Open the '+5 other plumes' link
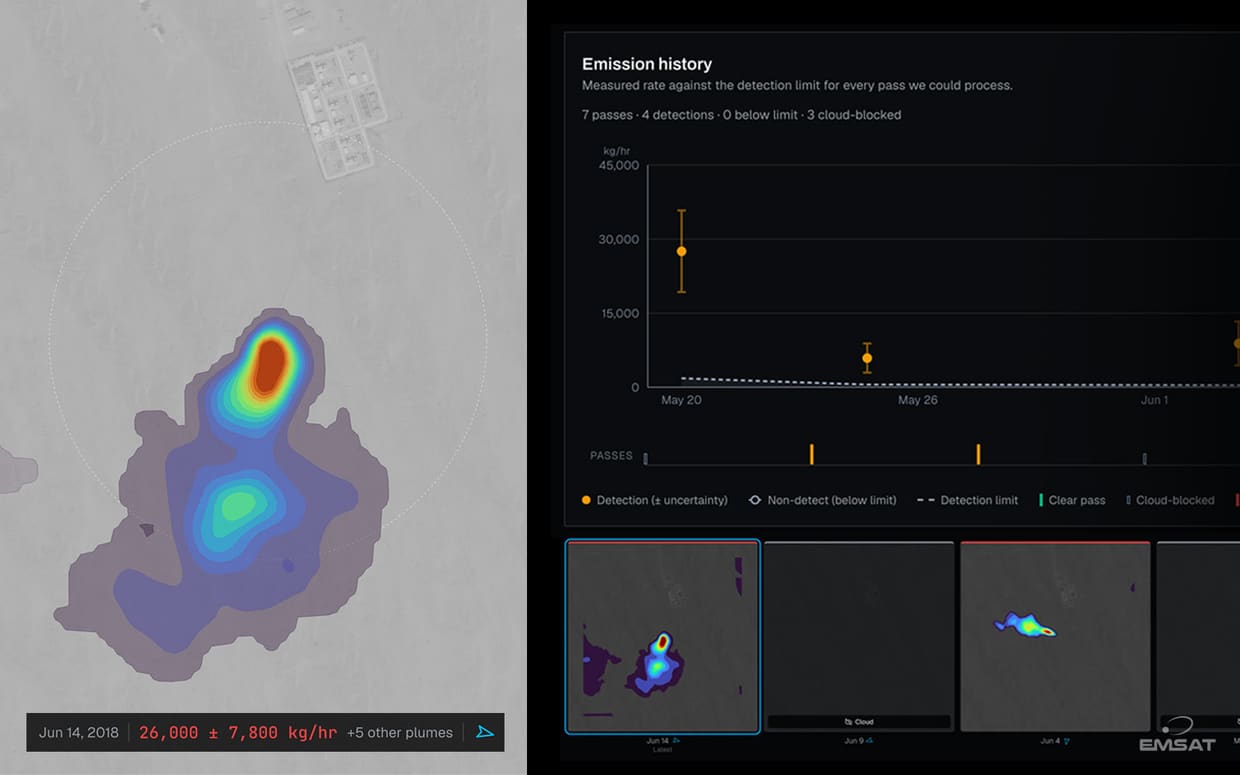This screenshot has width=1240, height=775. [x=400, y=732]
